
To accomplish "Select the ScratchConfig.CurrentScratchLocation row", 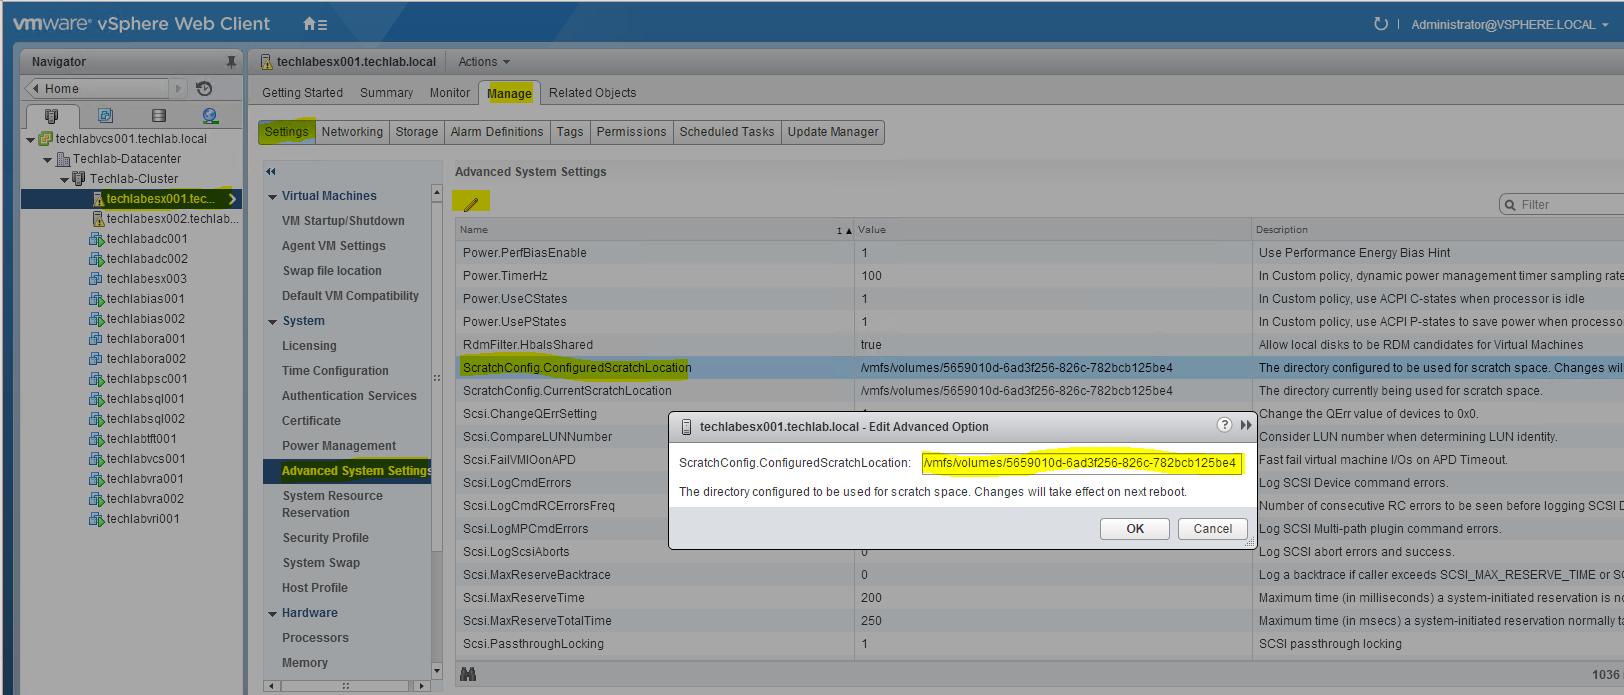I will tap(1040, 391).
